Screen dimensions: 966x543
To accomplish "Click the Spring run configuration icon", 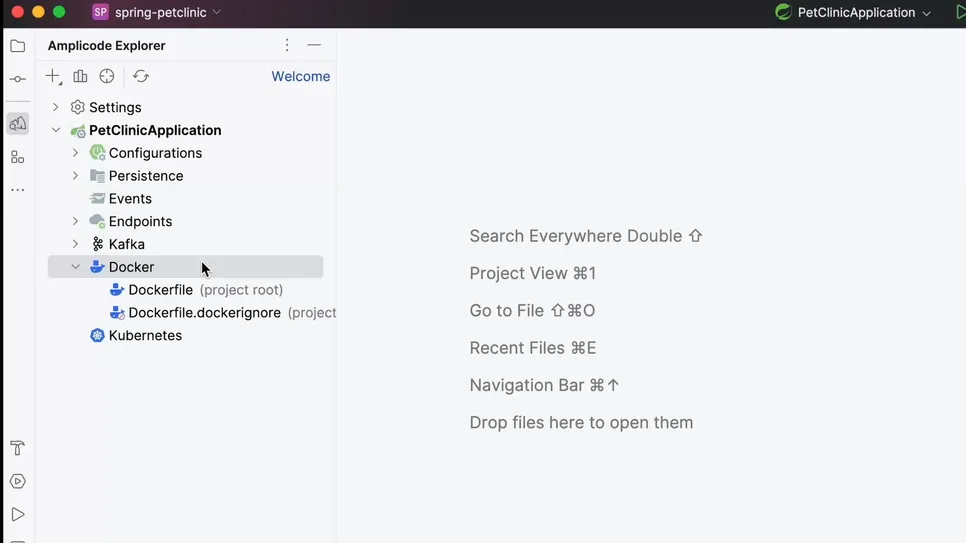I will [x=783, y=12].
